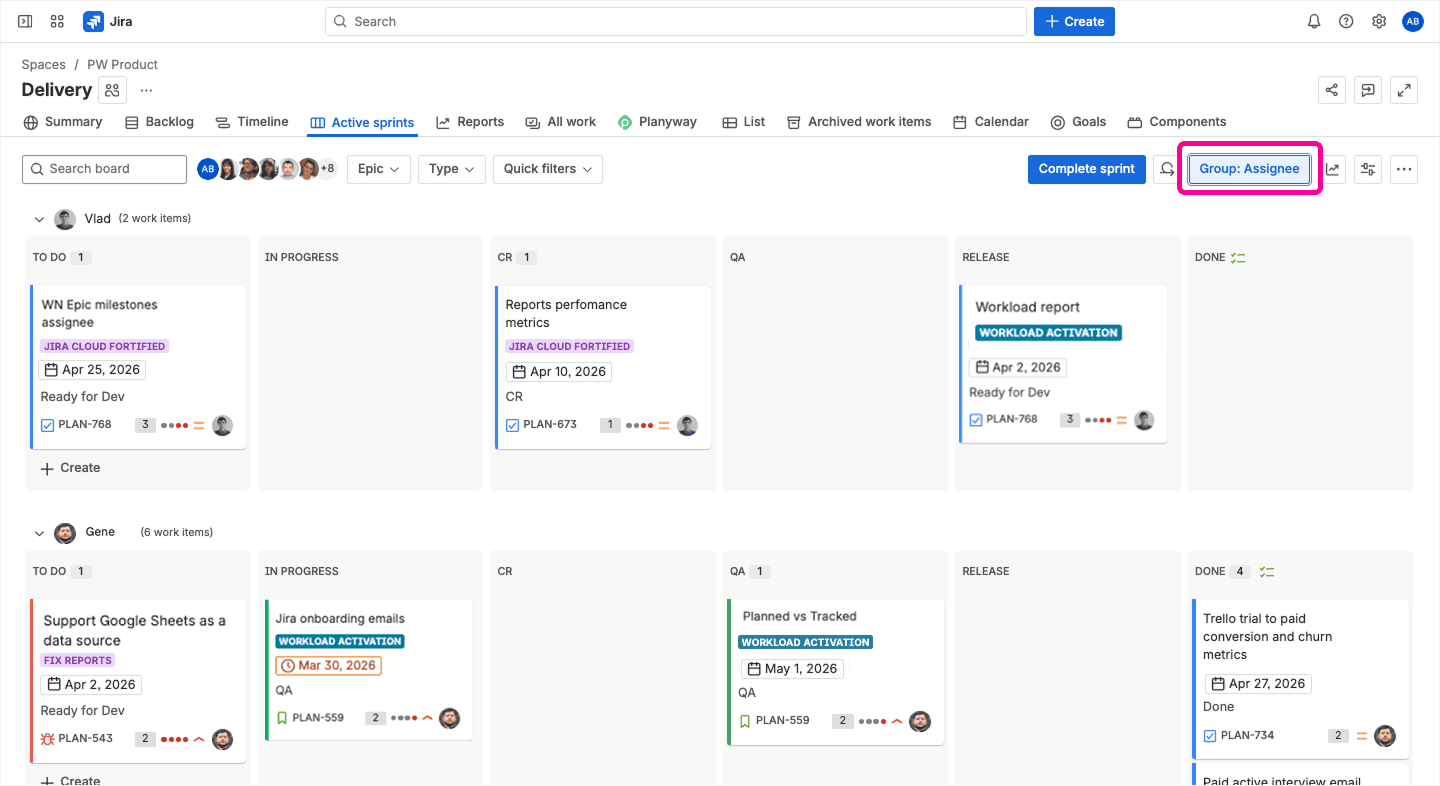The width and height of the screenshot is (1440, 786).
Task: Click the help question mark icon
Action: 1346,21
